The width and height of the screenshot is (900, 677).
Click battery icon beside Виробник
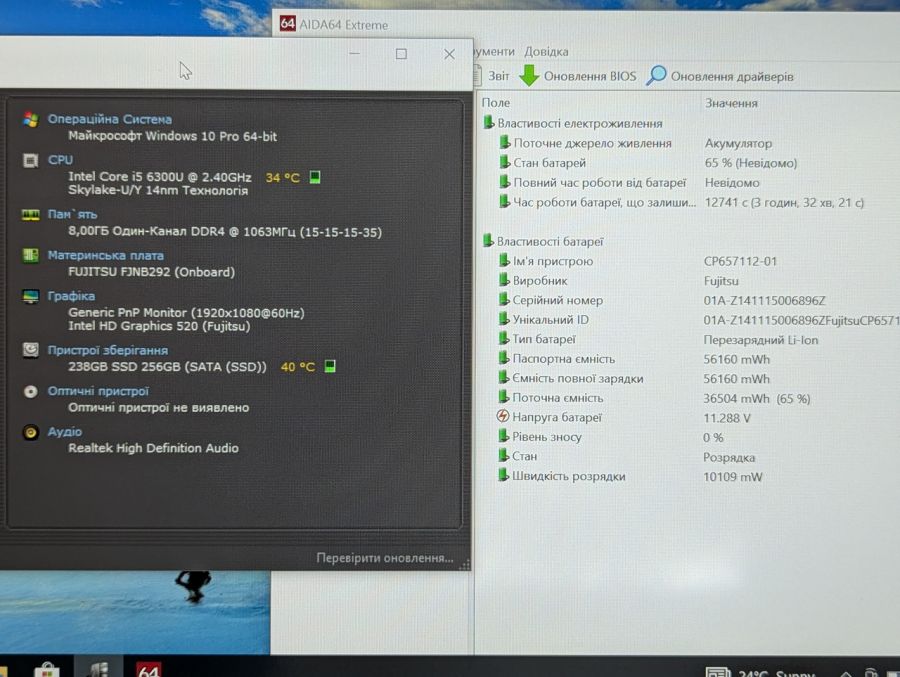[504, 280]
